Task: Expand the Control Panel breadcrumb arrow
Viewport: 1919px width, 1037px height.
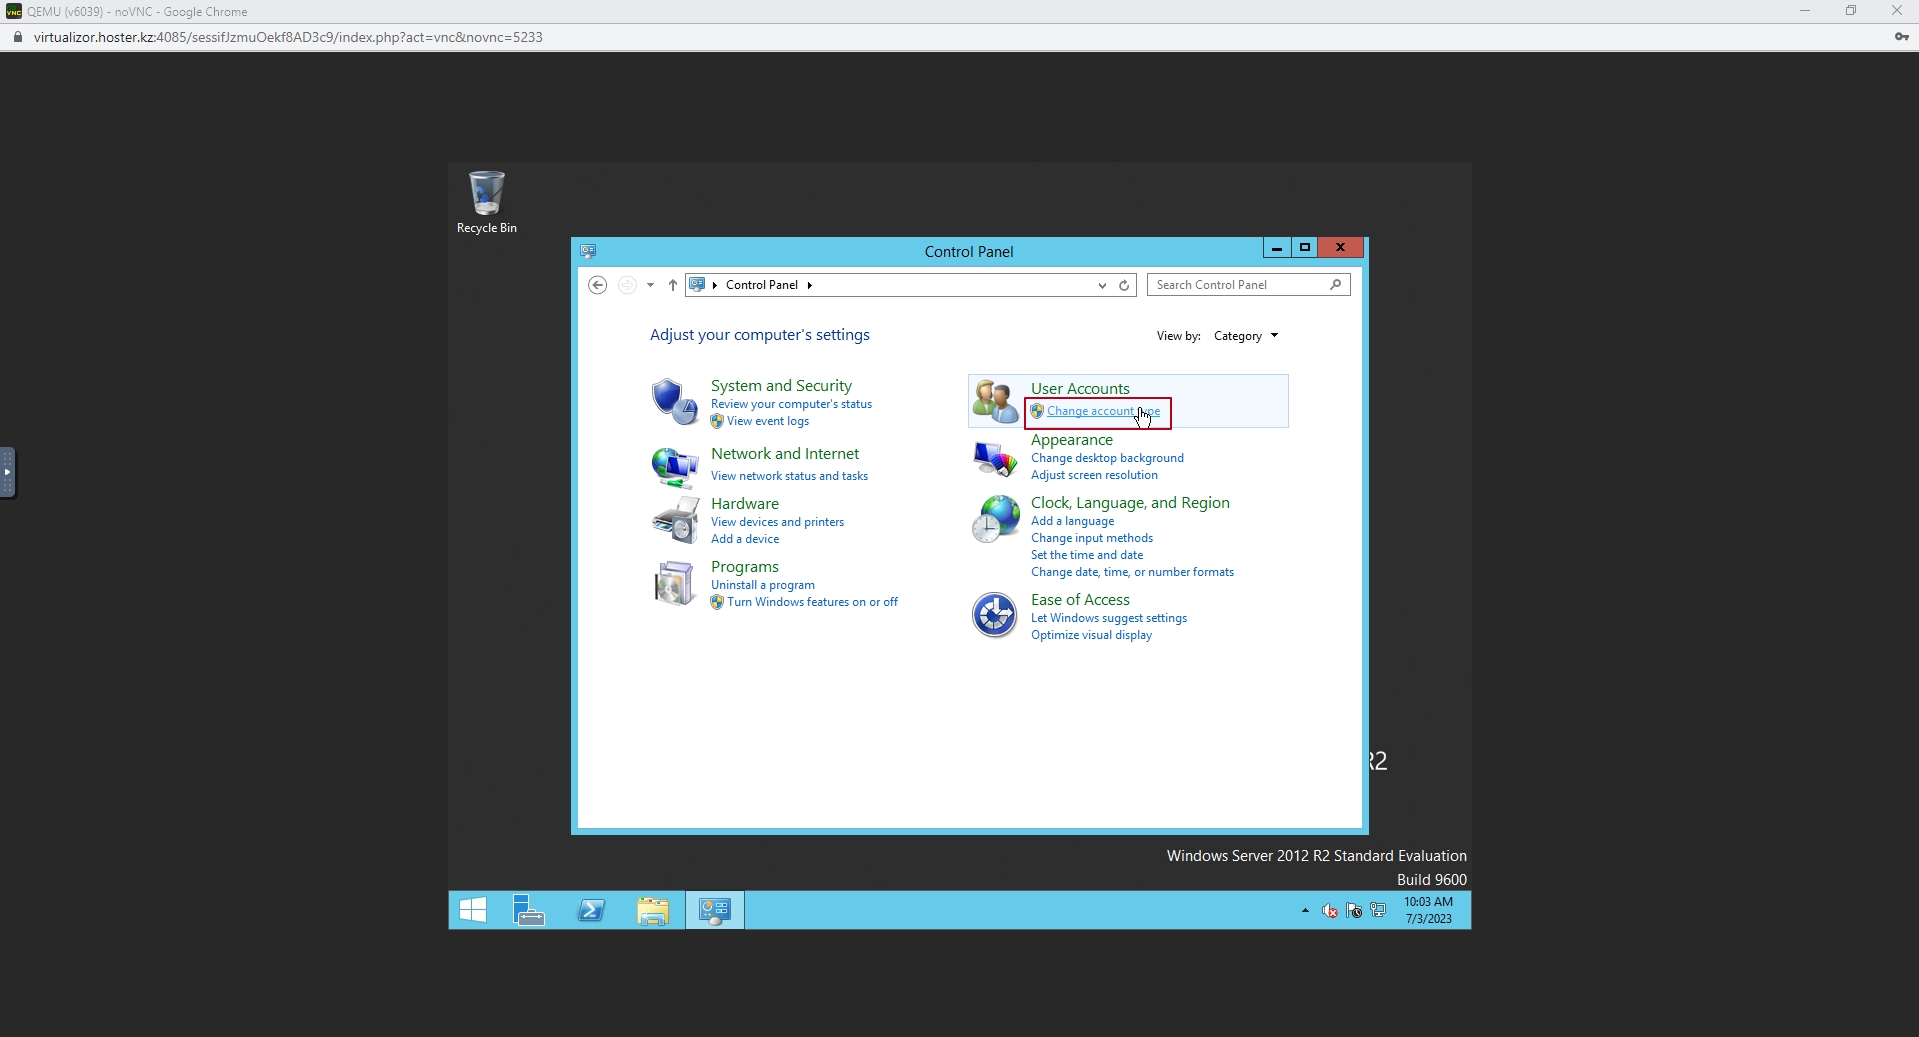Action: coord(810,285)
